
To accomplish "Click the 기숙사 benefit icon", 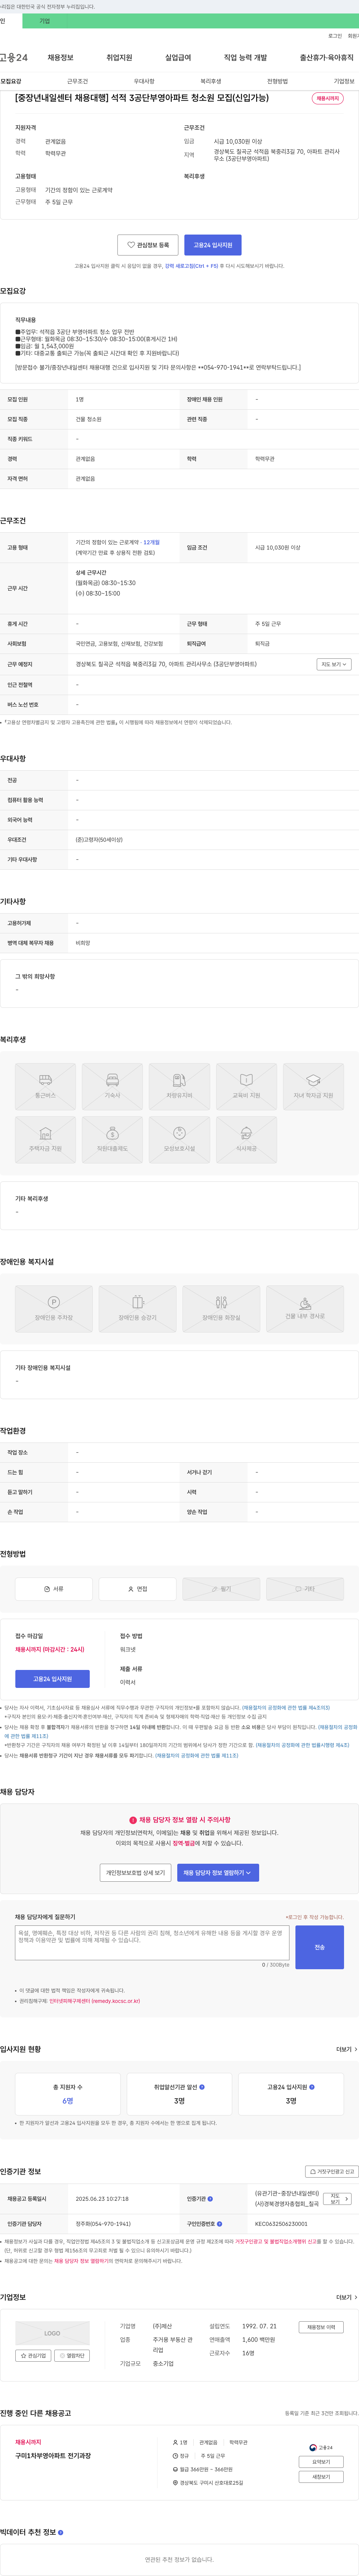I will 112,1087.
